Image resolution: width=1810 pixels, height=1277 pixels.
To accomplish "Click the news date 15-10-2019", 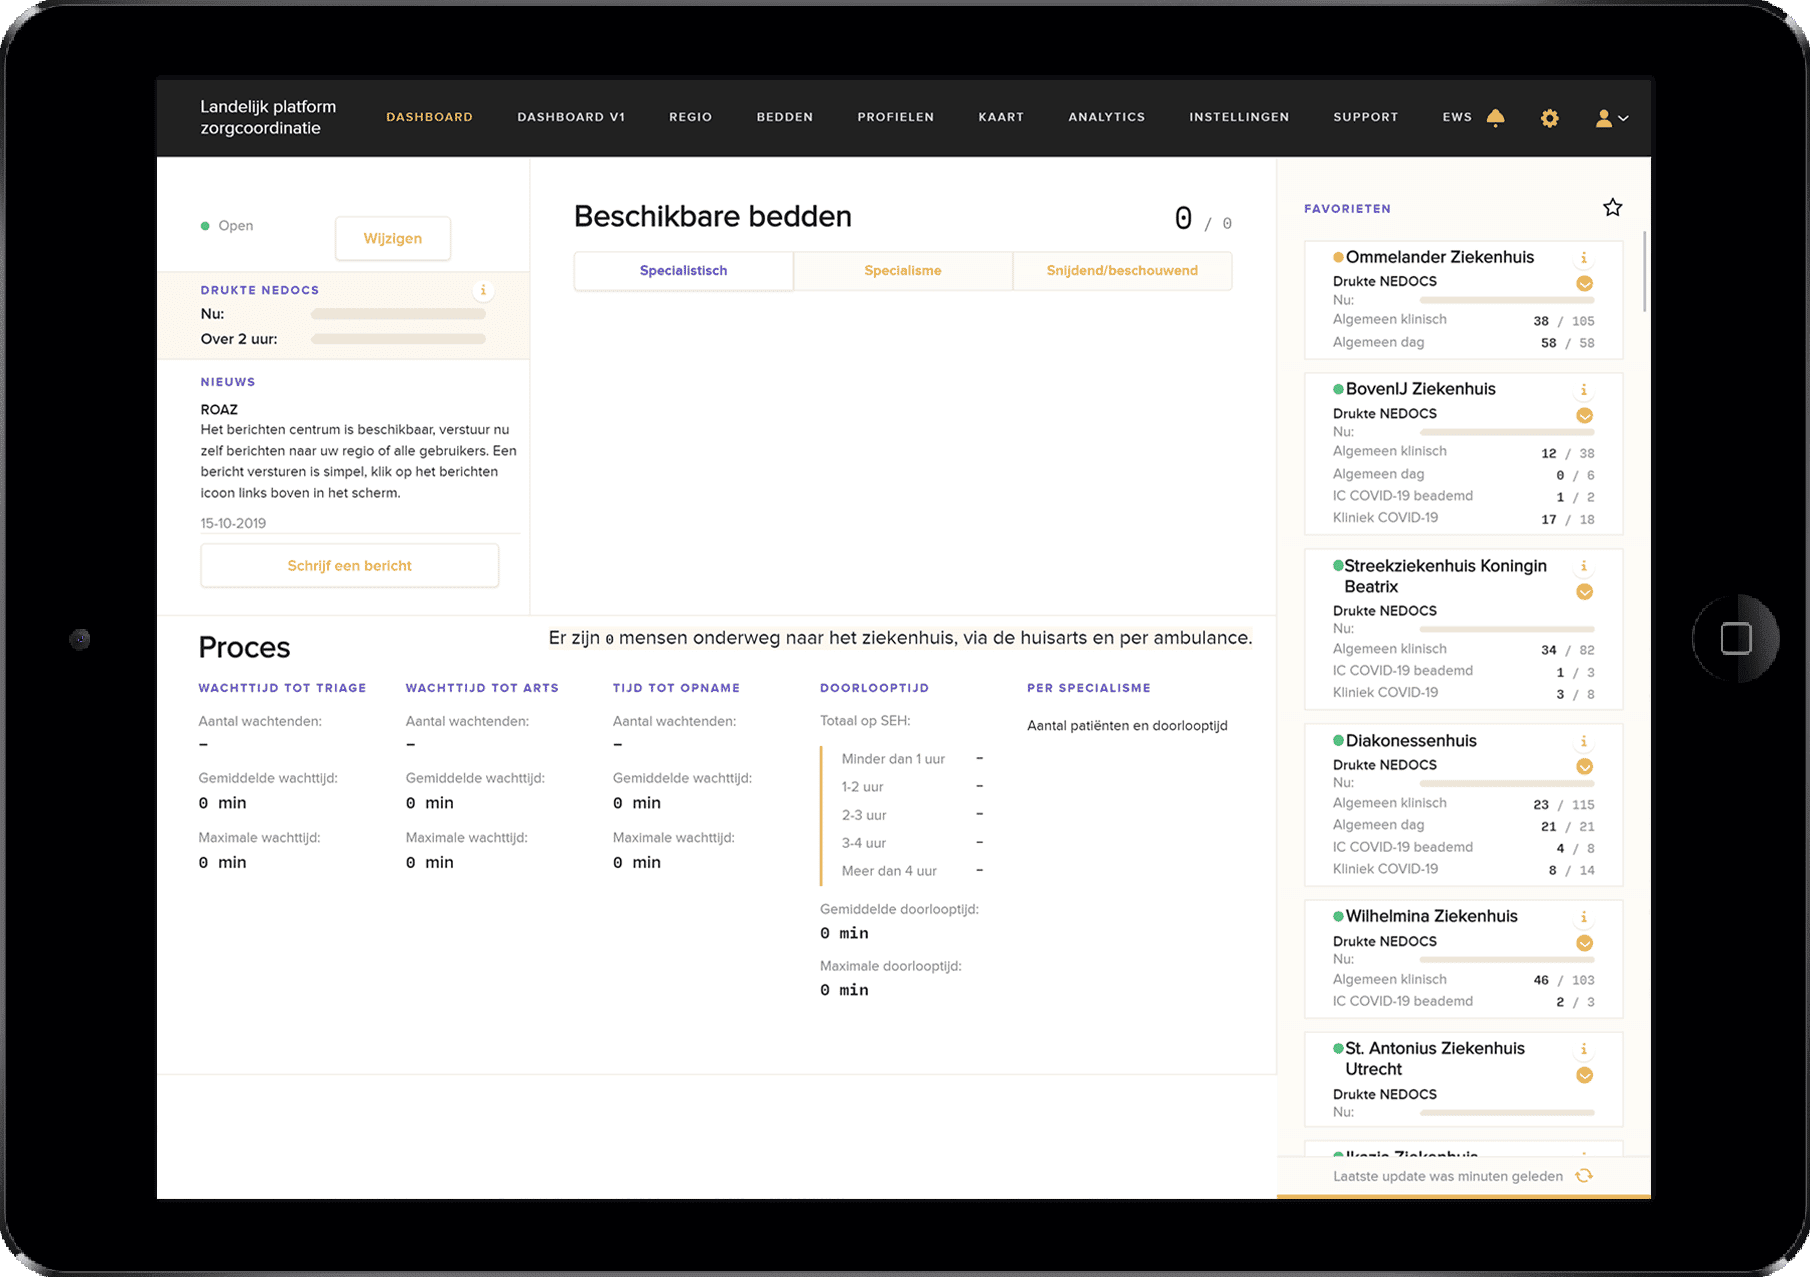I will 233,523.
